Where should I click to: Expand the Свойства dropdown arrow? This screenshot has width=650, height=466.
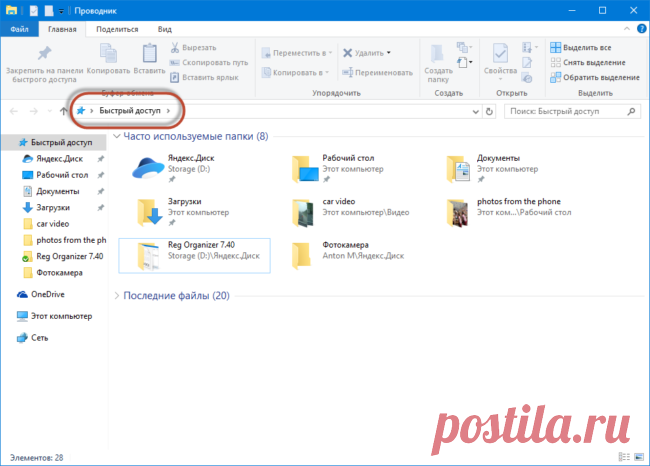click(500, 80)
